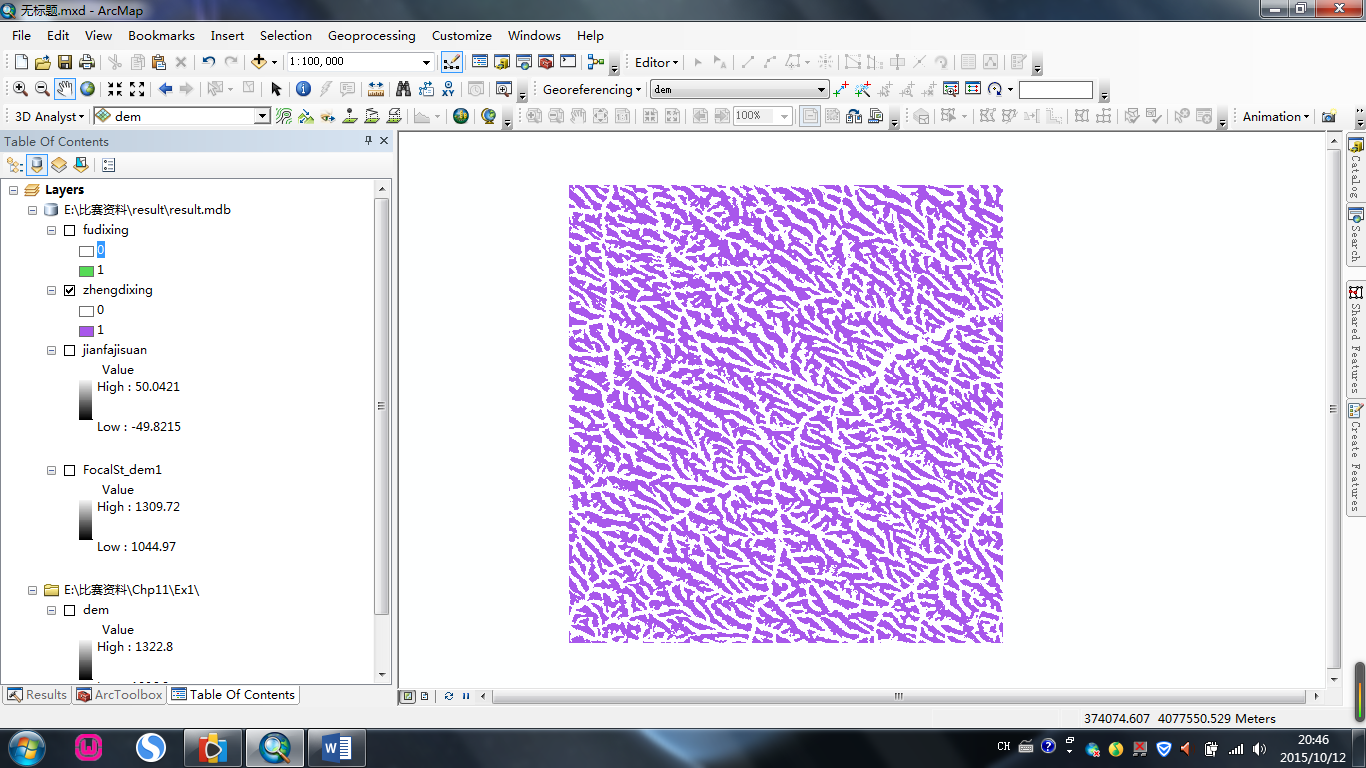1366x768 pixels.
Task: Toggle visibility checkbox of fudixing layer
Action: [69, 230]
